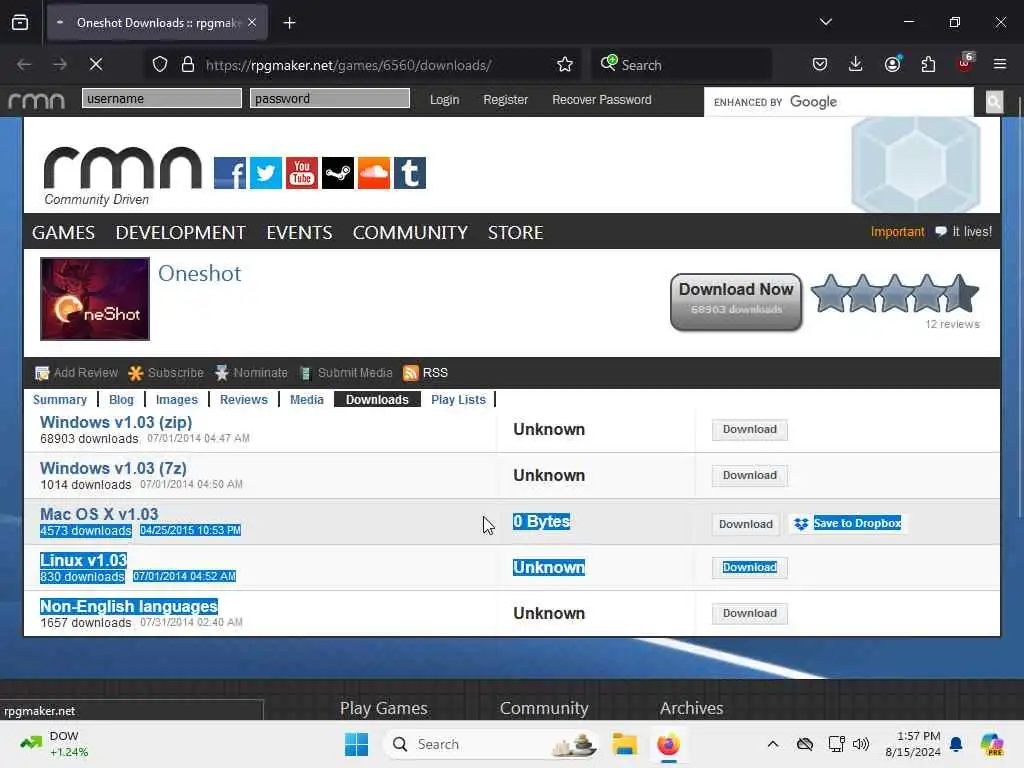Click the Login link
The image size is (1024, 768).
tap(444, 100)
